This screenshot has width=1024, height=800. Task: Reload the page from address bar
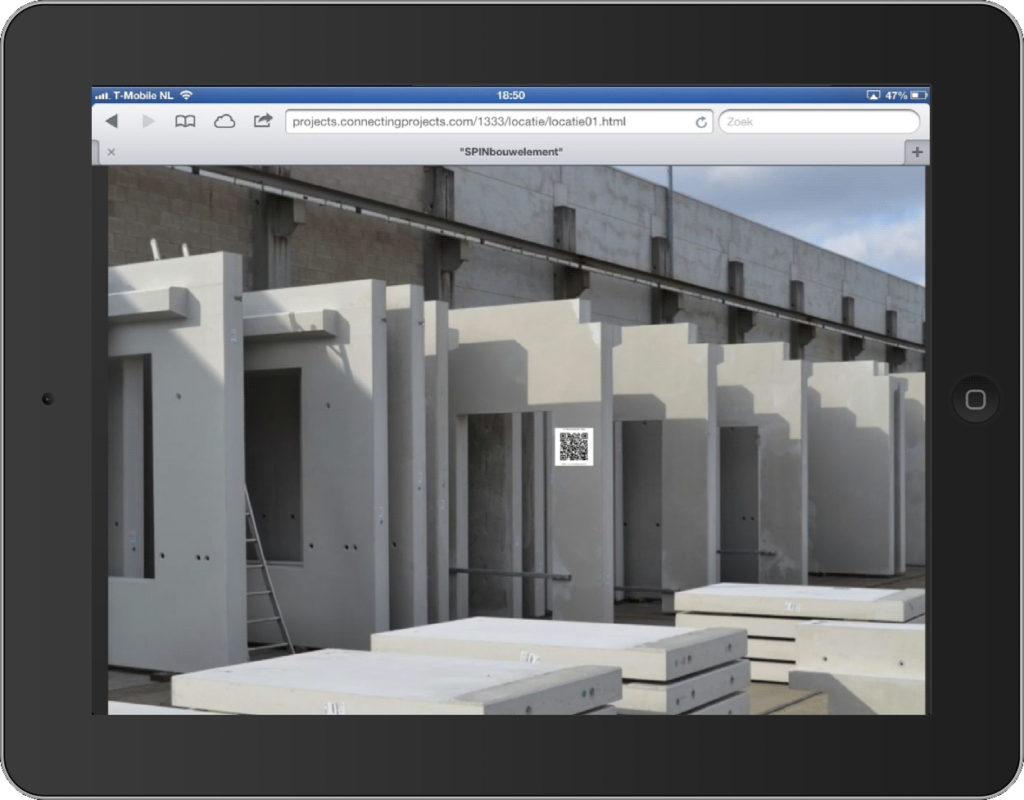[701, 122]
